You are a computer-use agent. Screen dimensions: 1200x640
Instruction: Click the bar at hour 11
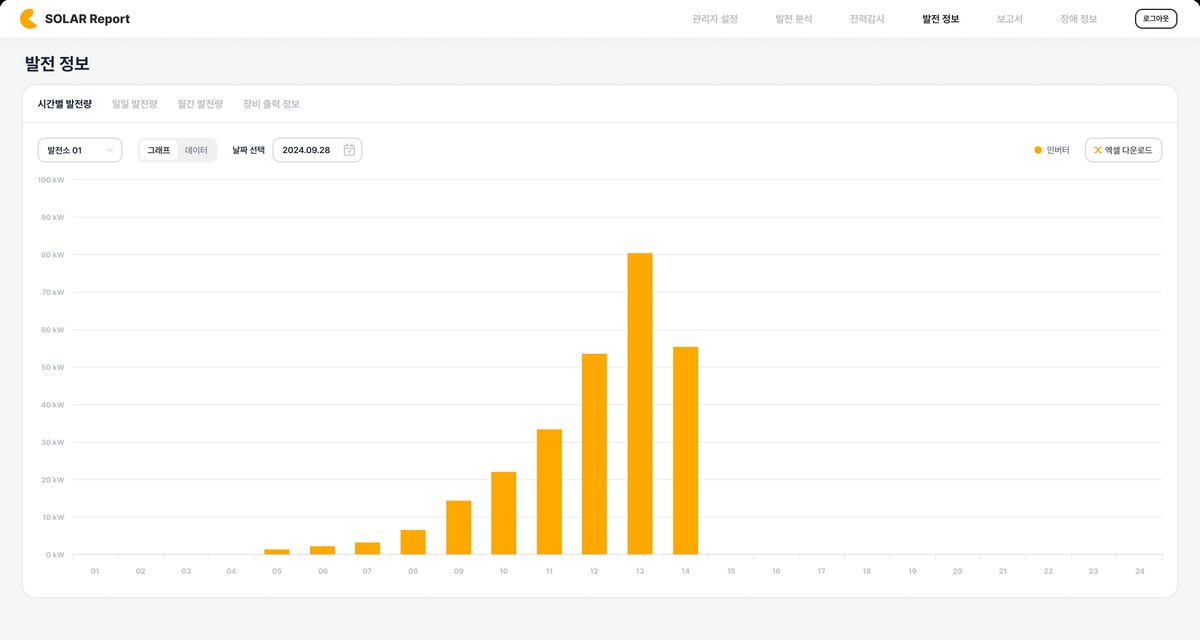(x=549, y=492)
